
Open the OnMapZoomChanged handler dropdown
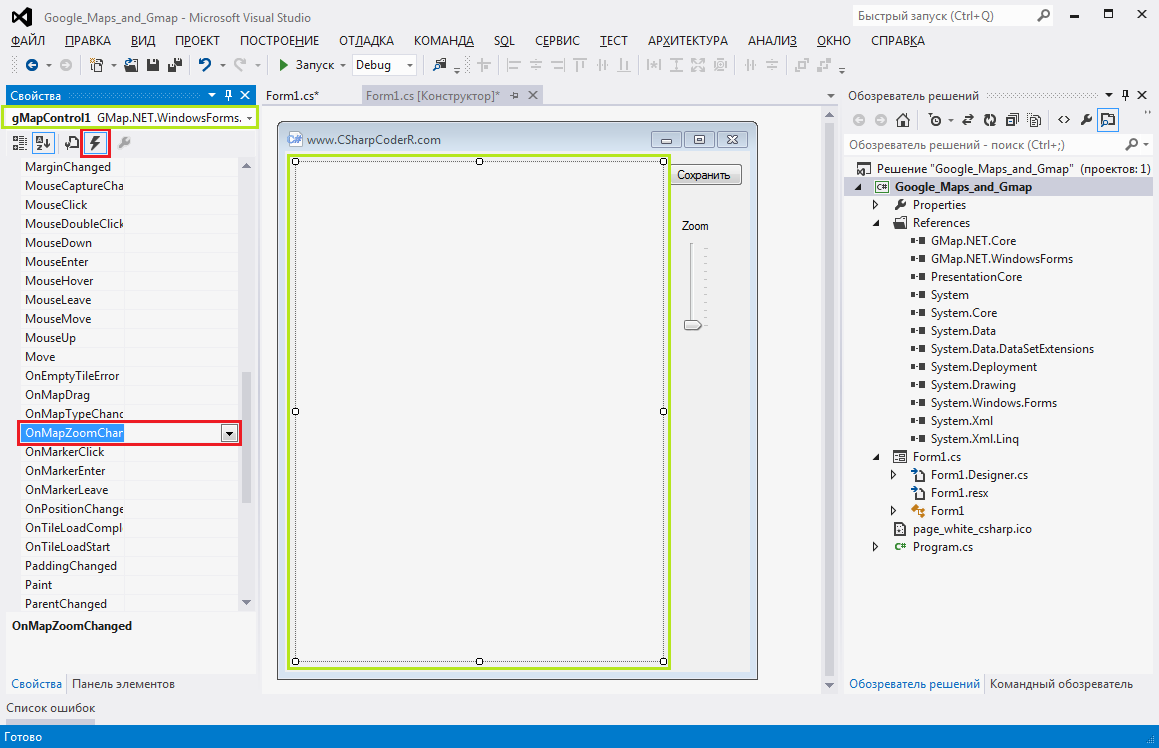click(229, 432)
